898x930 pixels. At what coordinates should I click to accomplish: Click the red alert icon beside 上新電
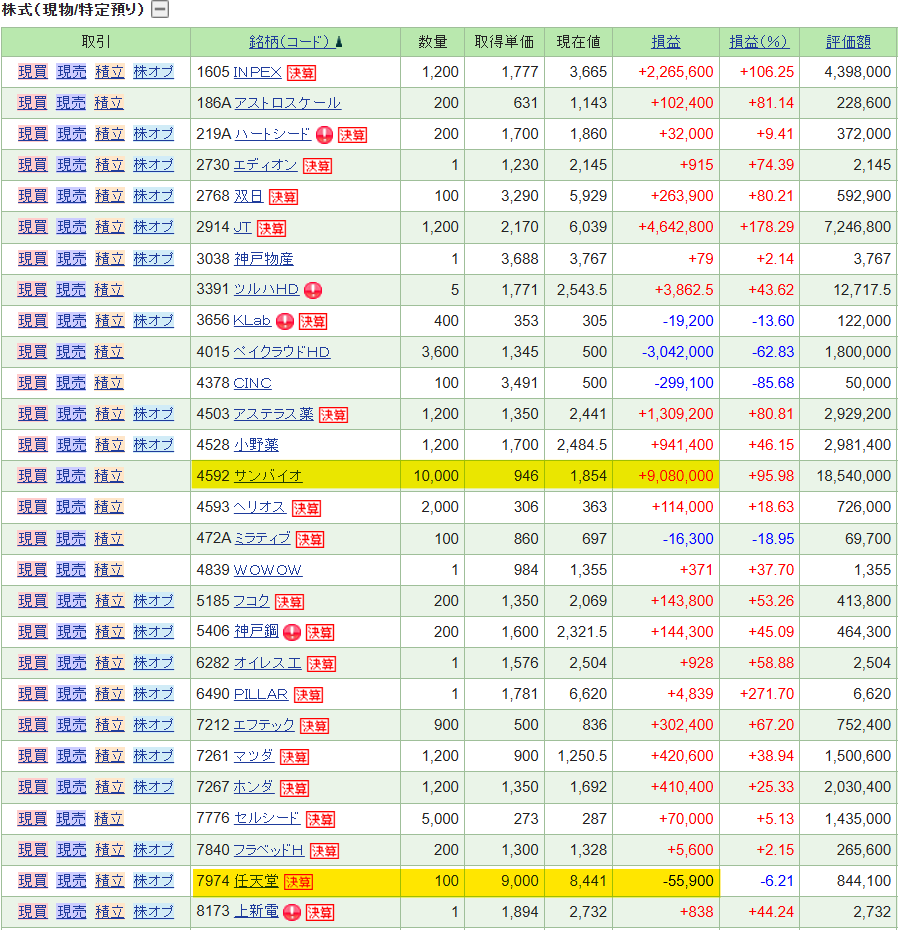(292, 912)
